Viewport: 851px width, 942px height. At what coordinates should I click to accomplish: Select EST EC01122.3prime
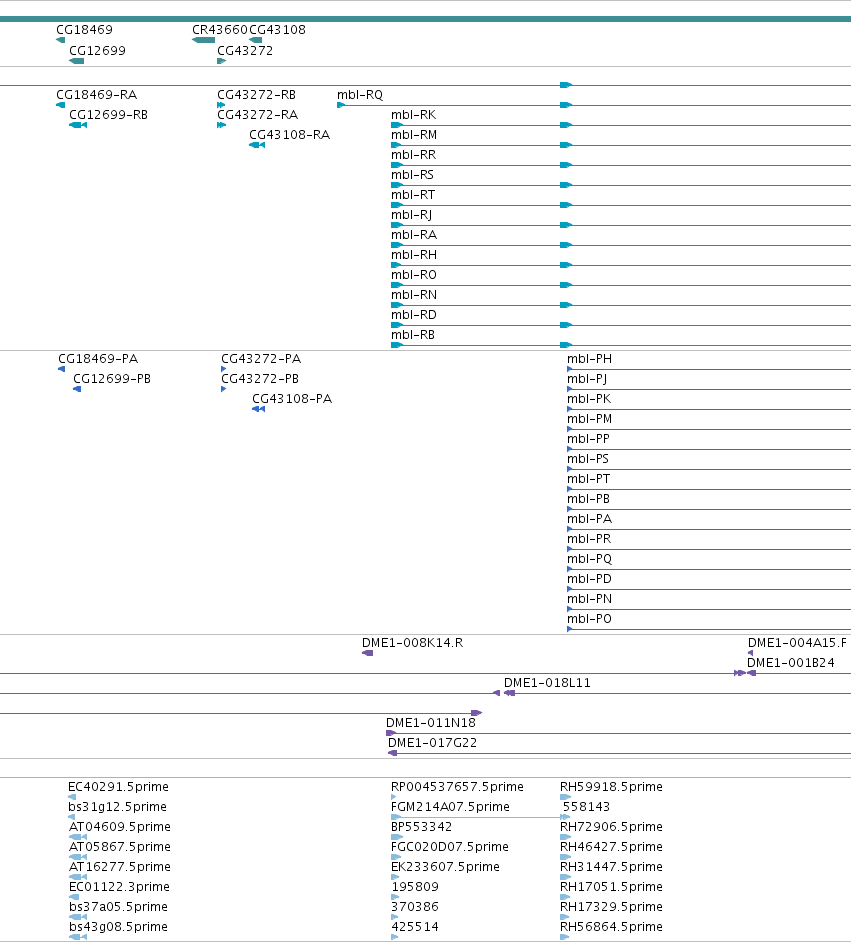point(119,887)
